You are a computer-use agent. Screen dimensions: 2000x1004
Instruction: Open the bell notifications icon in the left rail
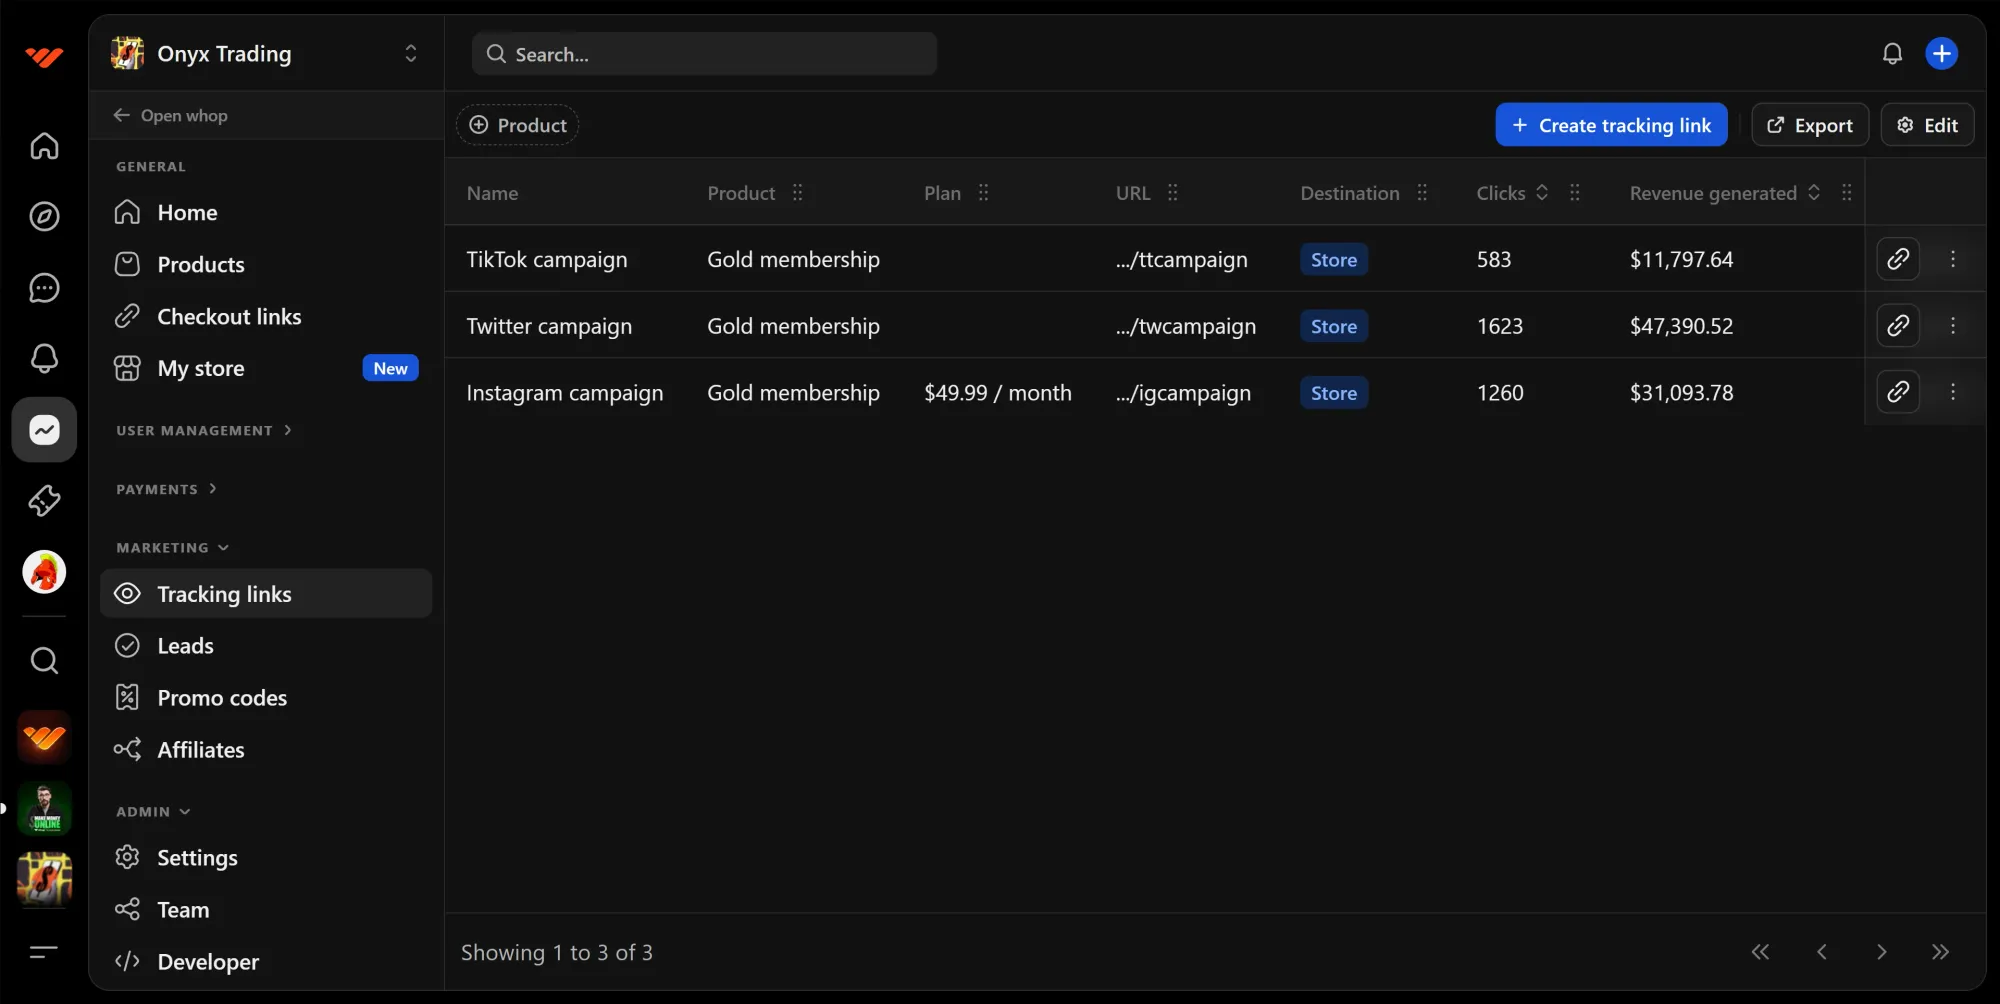click(x=44, y=358)
